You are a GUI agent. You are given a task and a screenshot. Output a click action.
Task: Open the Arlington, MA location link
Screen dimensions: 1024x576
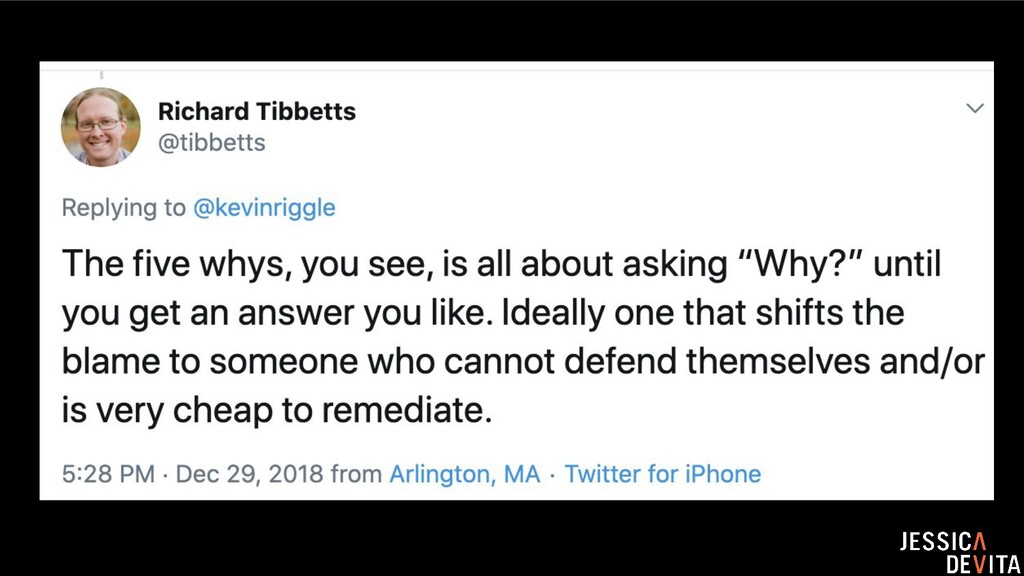464,473
